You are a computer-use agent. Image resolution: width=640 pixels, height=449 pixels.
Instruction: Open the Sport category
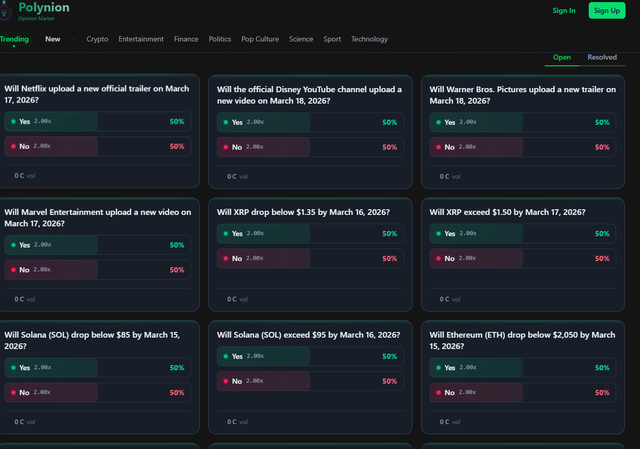[x=332, y=39]
